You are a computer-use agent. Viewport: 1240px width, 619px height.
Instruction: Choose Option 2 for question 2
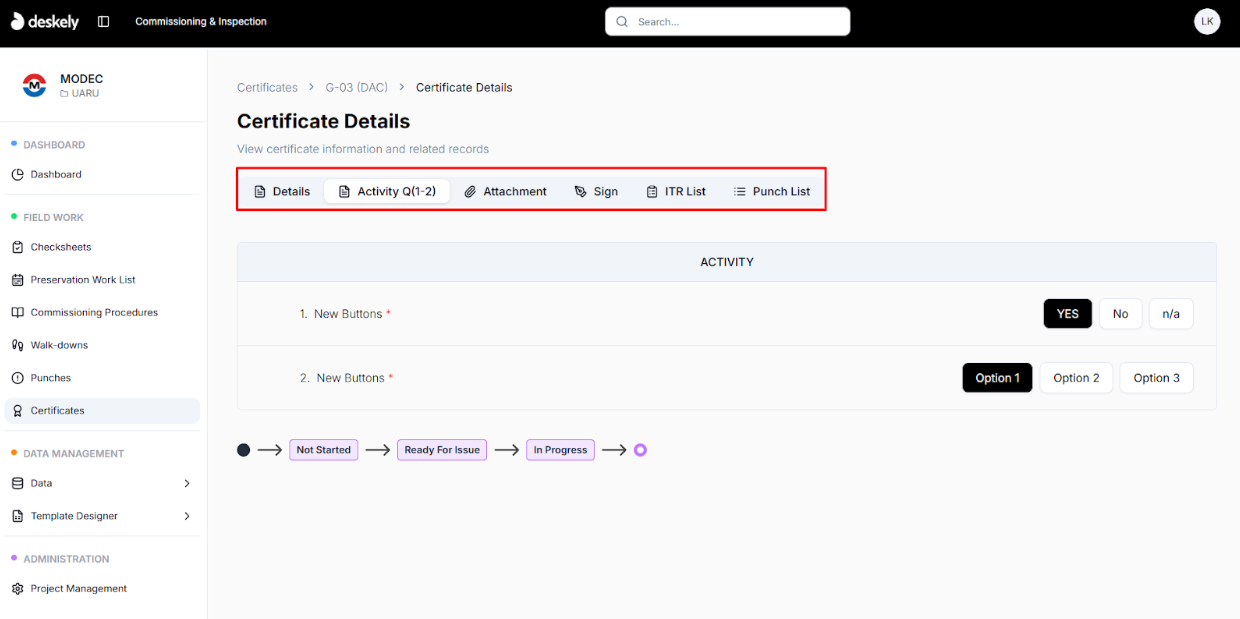pos(1076,378)
